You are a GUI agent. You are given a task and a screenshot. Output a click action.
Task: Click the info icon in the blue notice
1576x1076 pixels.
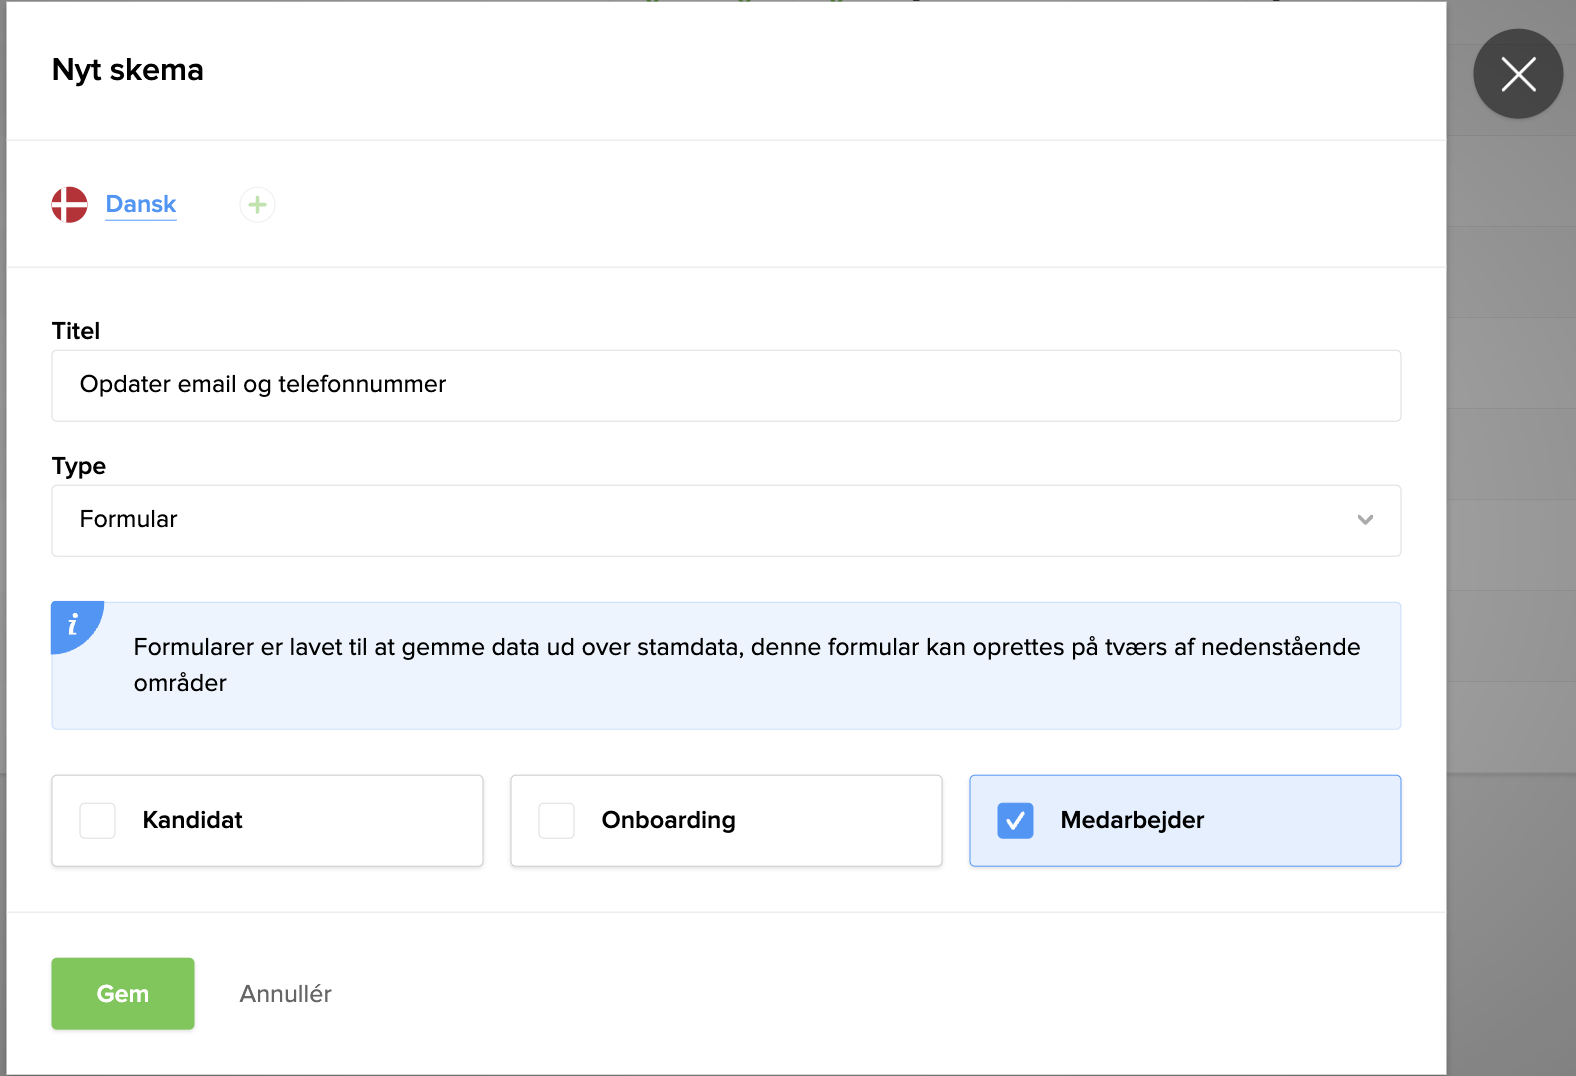[73, 625]
